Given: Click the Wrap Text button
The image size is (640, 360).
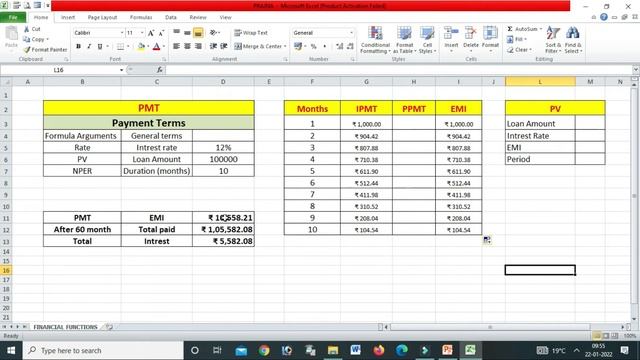Looking at the screenshot, I should click(251, 32).
